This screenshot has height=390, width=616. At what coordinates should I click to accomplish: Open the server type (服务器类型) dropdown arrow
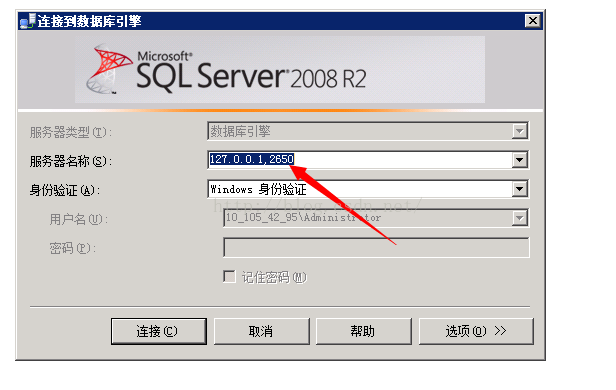(x=519, y=131)
